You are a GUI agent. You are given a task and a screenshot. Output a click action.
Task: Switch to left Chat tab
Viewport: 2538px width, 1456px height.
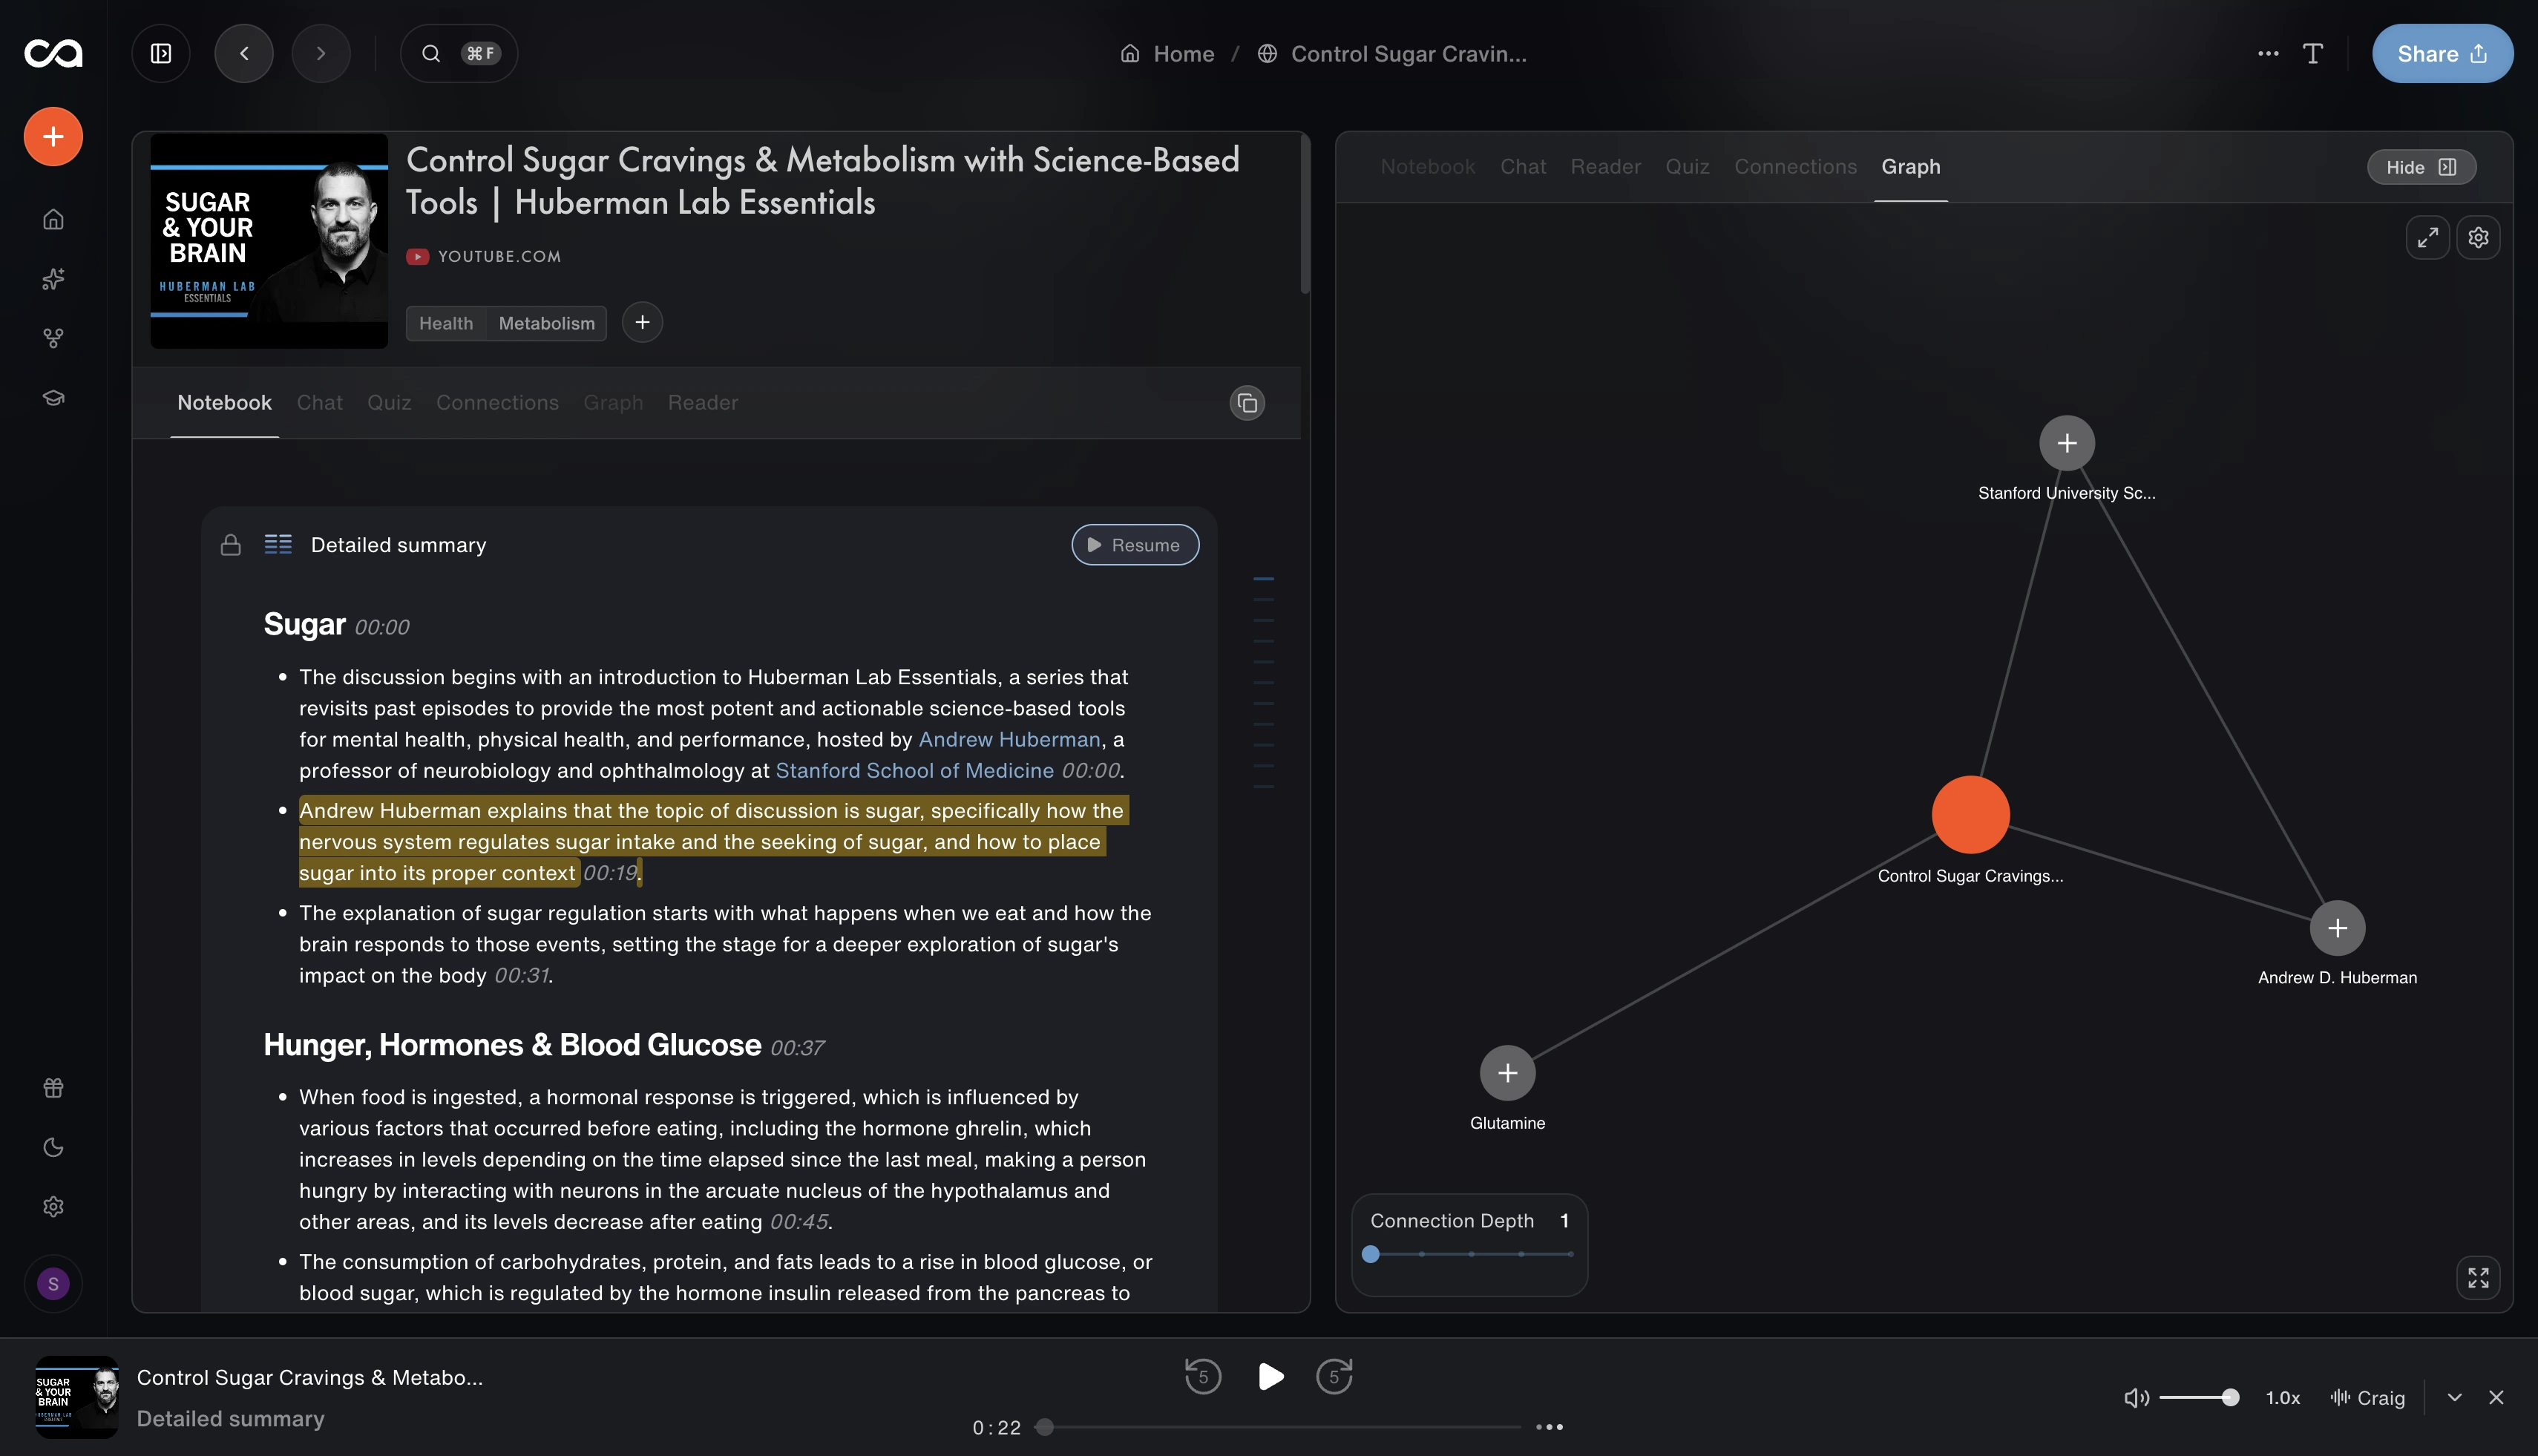pyautogui.click(x=319, y=402)
